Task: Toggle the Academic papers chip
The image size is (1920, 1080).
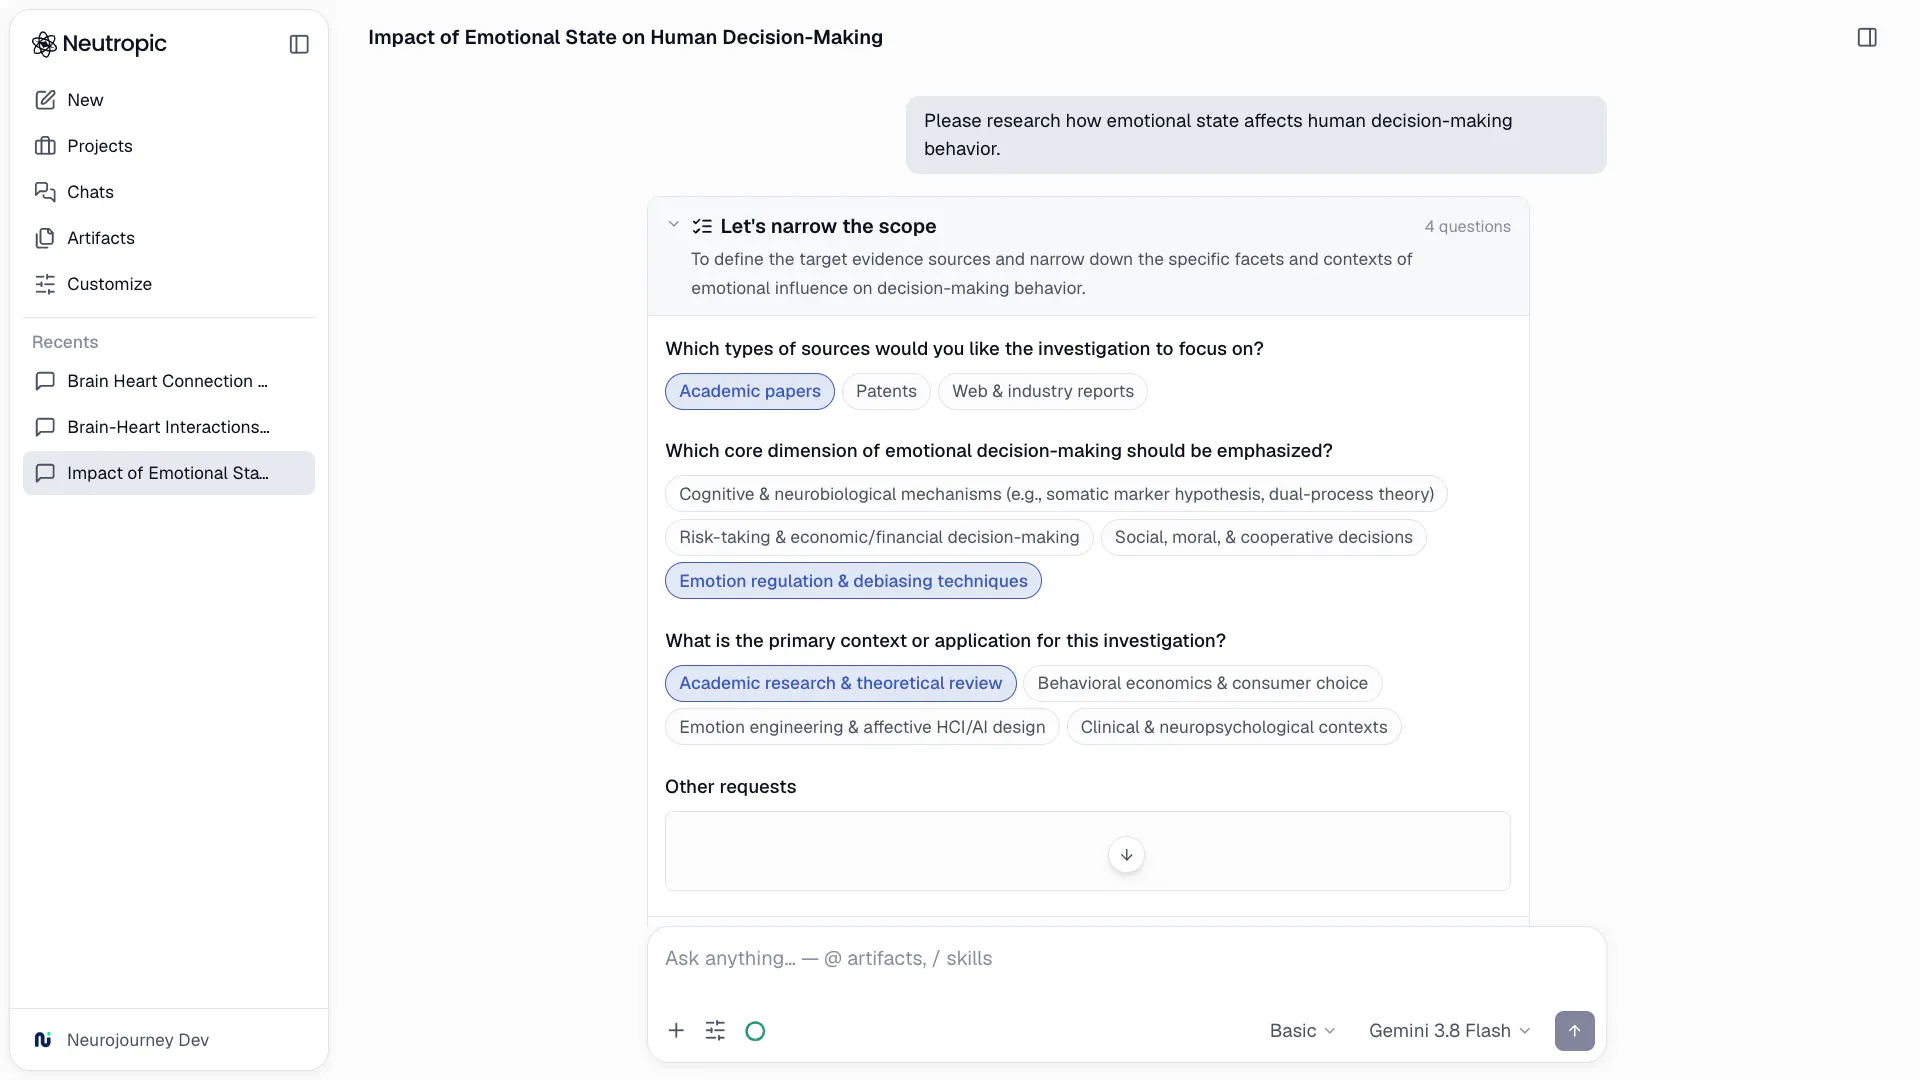Action: (x=750, y=391)
